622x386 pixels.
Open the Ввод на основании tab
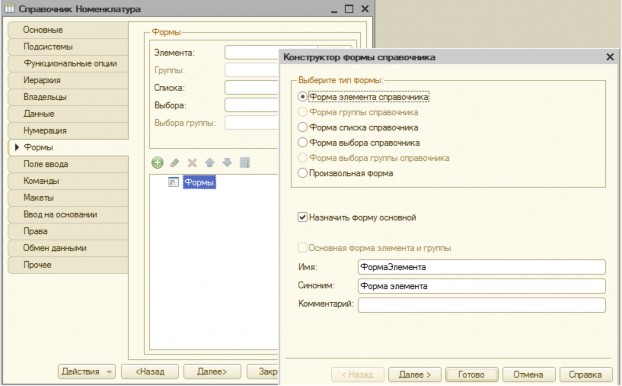coord(68,214)
